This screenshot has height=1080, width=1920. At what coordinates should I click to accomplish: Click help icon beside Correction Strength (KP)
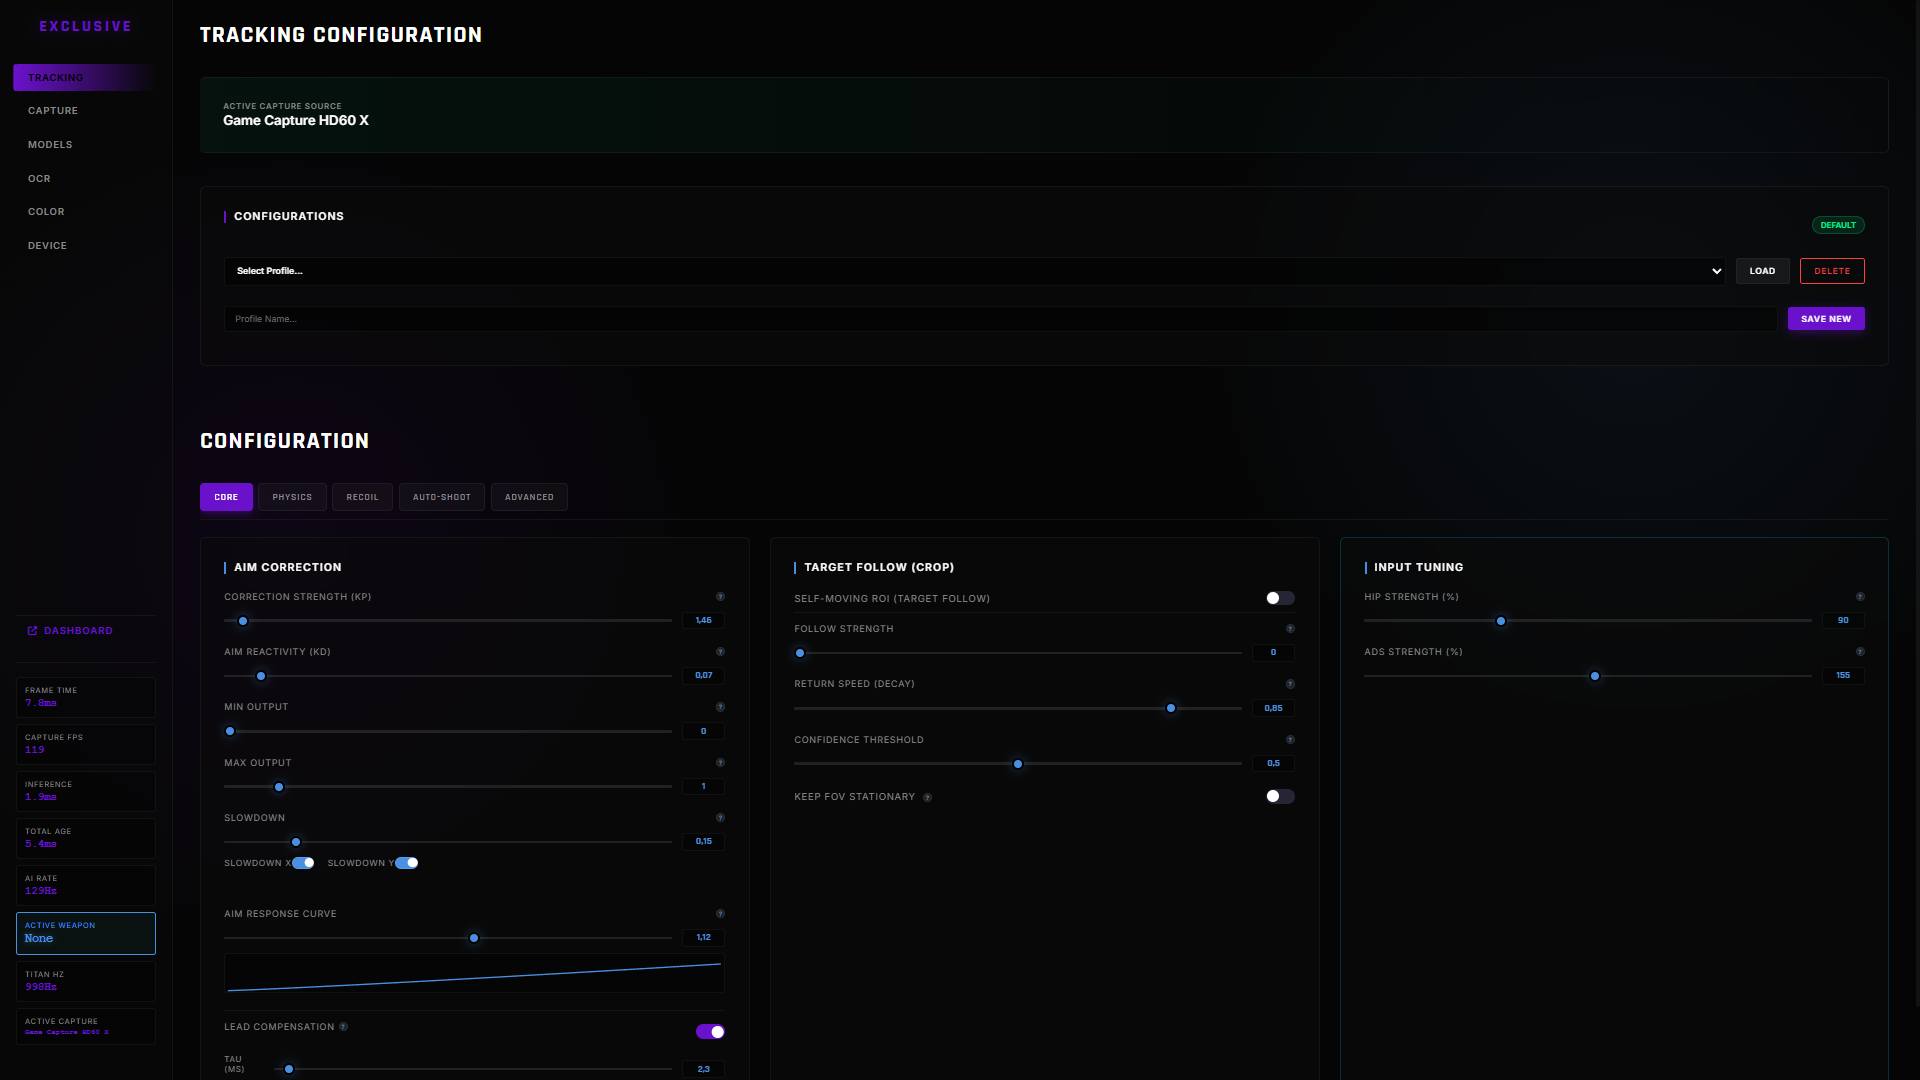[x=720, y=597]
